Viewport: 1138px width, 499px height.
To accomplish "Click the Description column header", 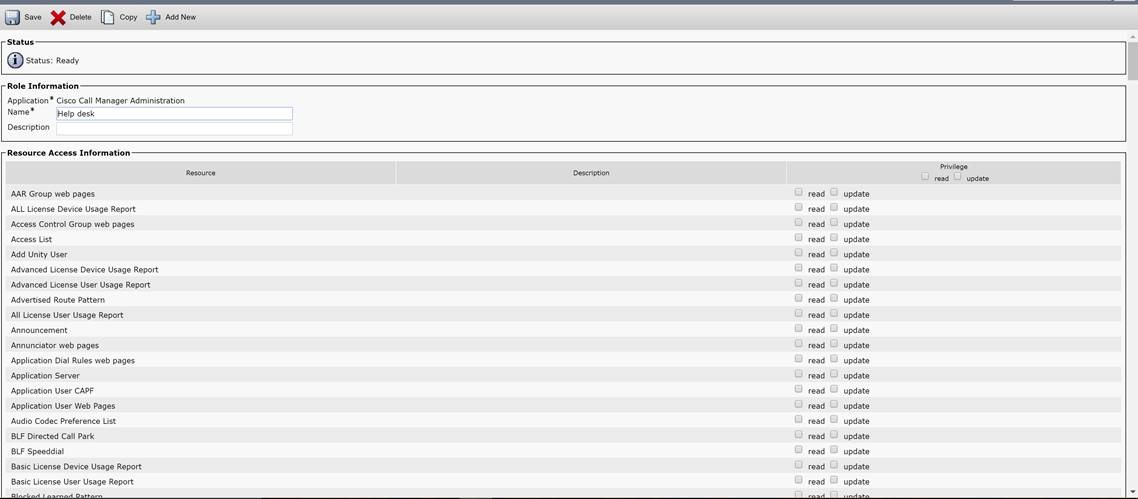I will click(591, 173).
